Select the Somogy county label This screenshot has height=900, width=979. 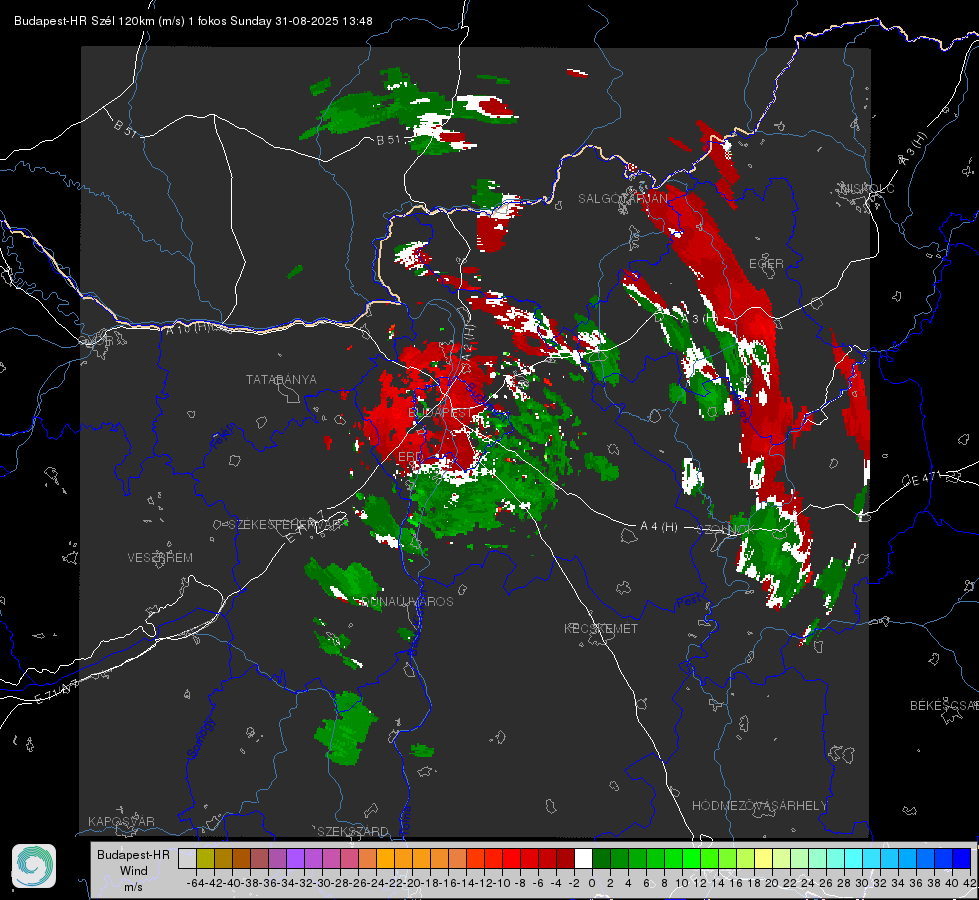(200, 738)
